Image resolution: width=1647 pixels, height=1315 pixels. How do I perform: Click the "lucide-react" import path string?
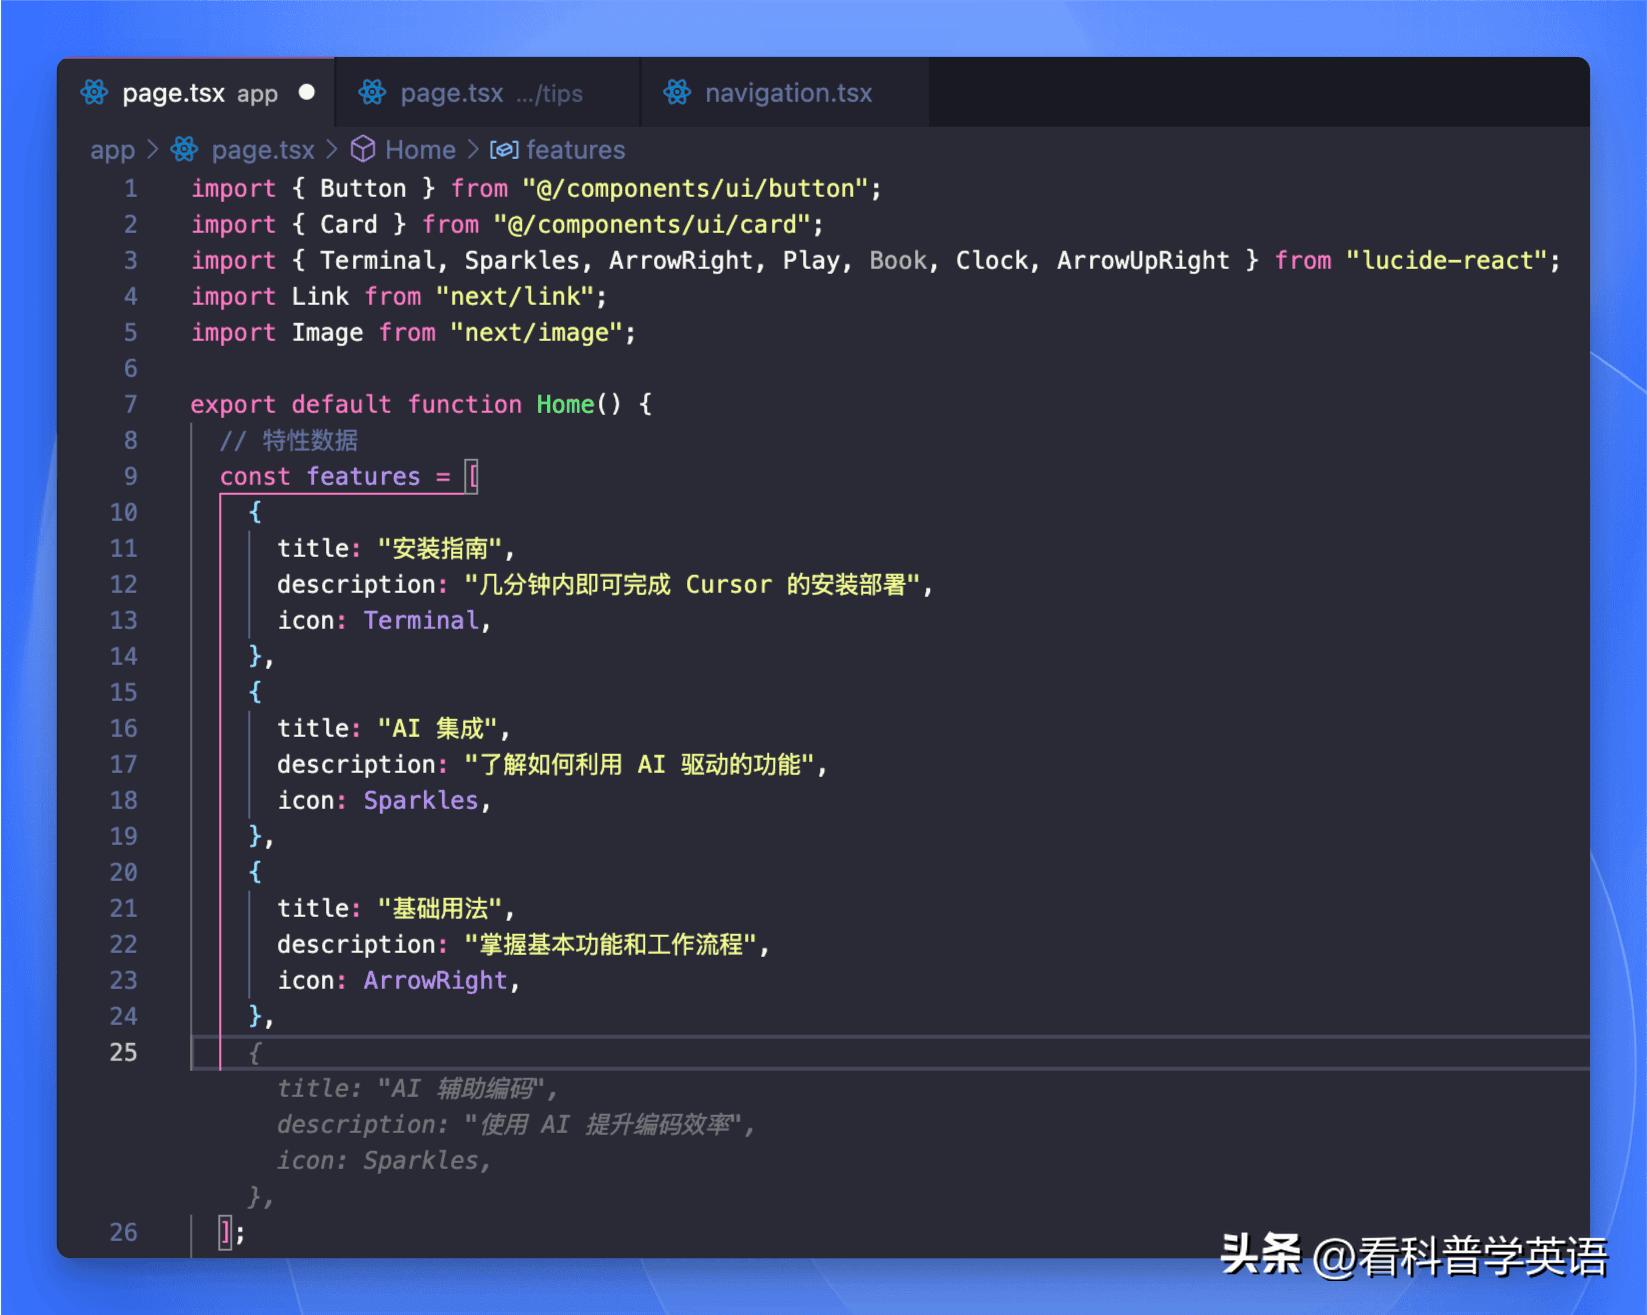pyautogui.click(x=1445, y=261)
